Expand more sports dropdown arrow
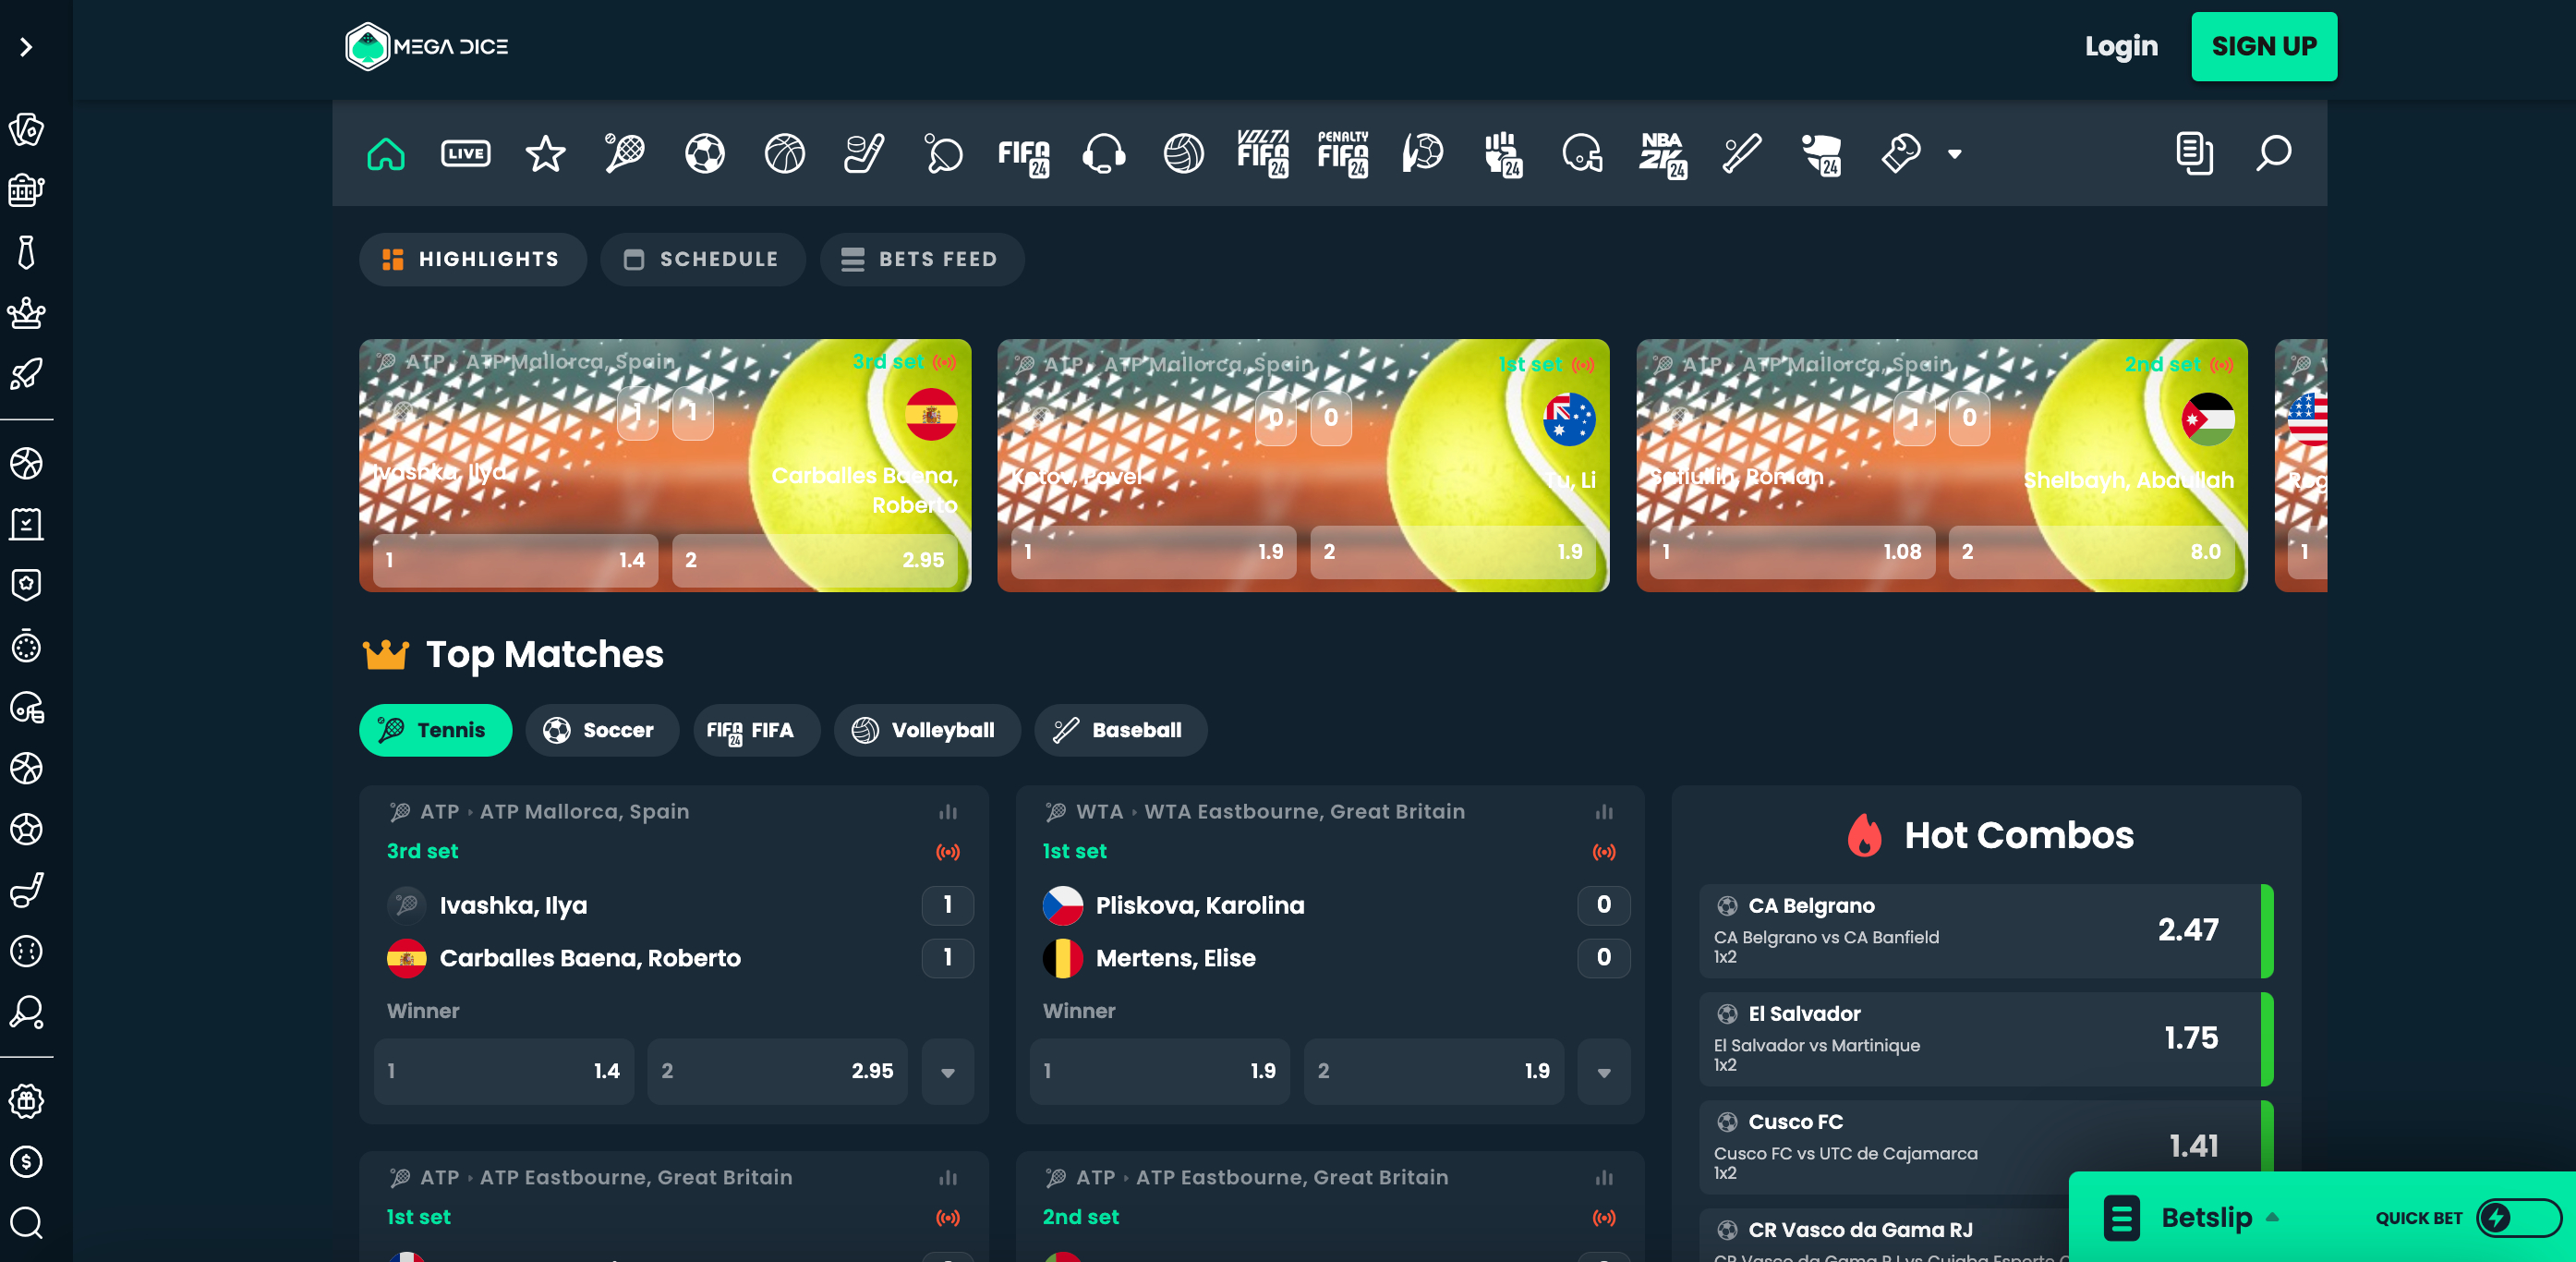Screen dimensions: 2576x1262 [x=1954, y=154]
